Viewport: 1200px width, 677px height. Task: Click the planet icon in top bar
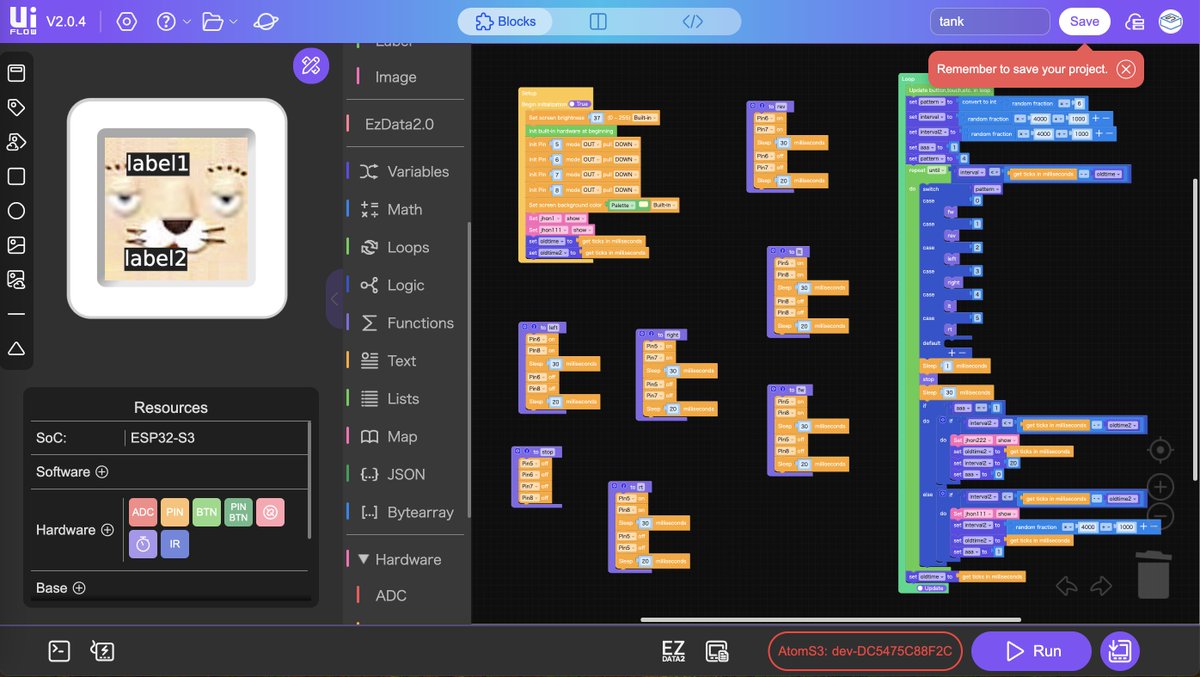click(265, 21)
